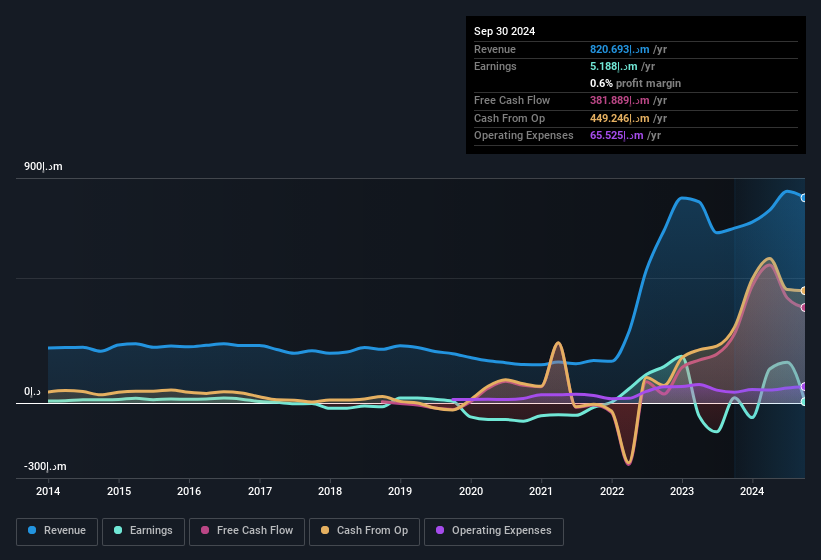Click the Cash From Op label in tooltip
This screenshot has width=821, height=560.
pyautogui.click(x=509, y=118)
